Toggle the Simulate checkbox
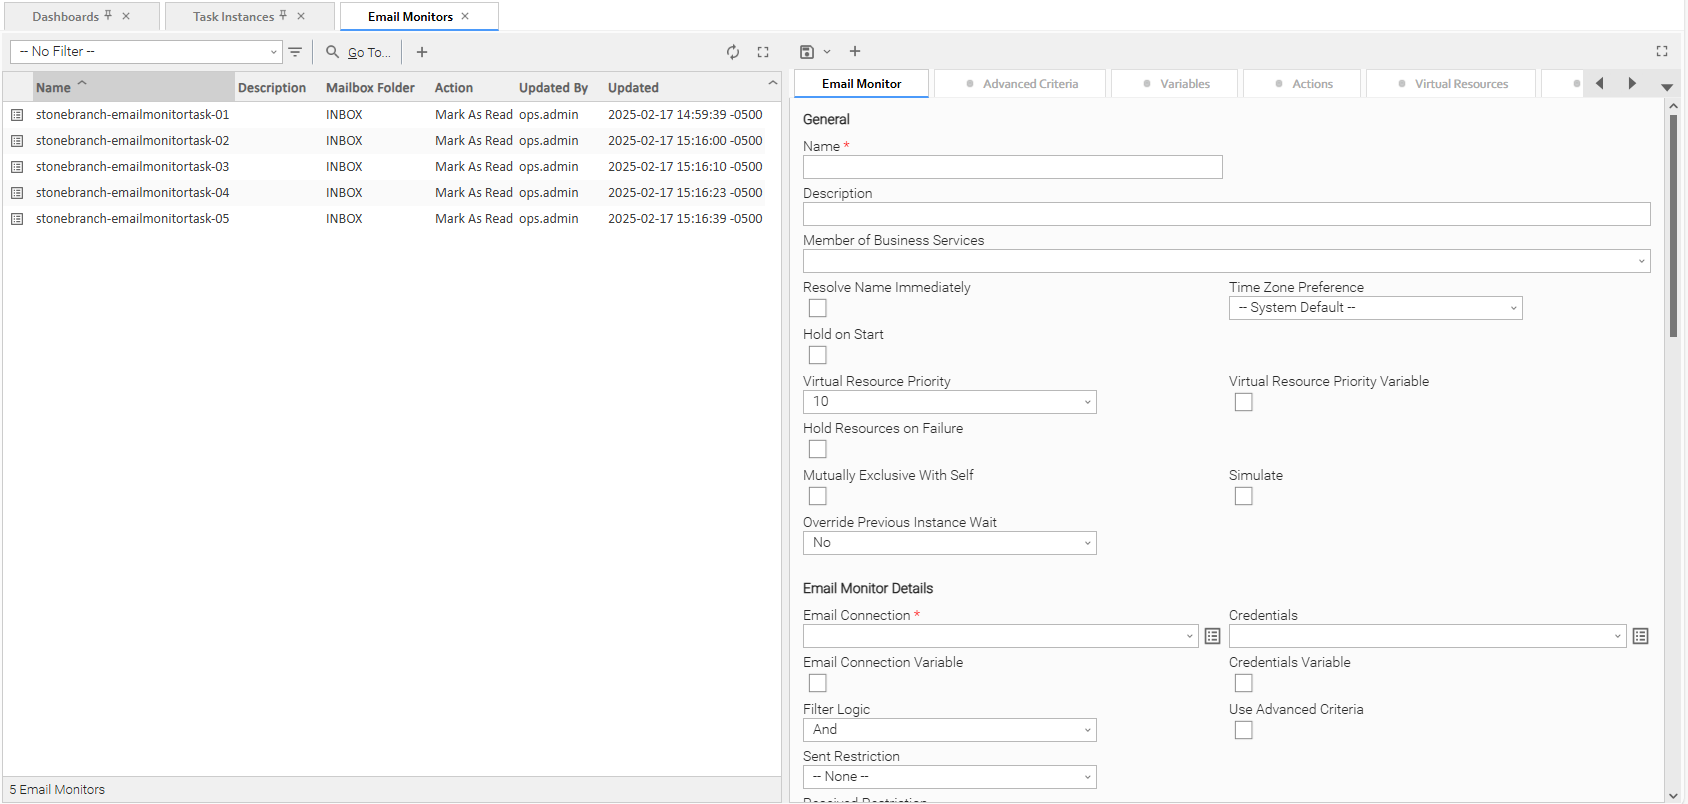1688x804 pixels. 1243,496
